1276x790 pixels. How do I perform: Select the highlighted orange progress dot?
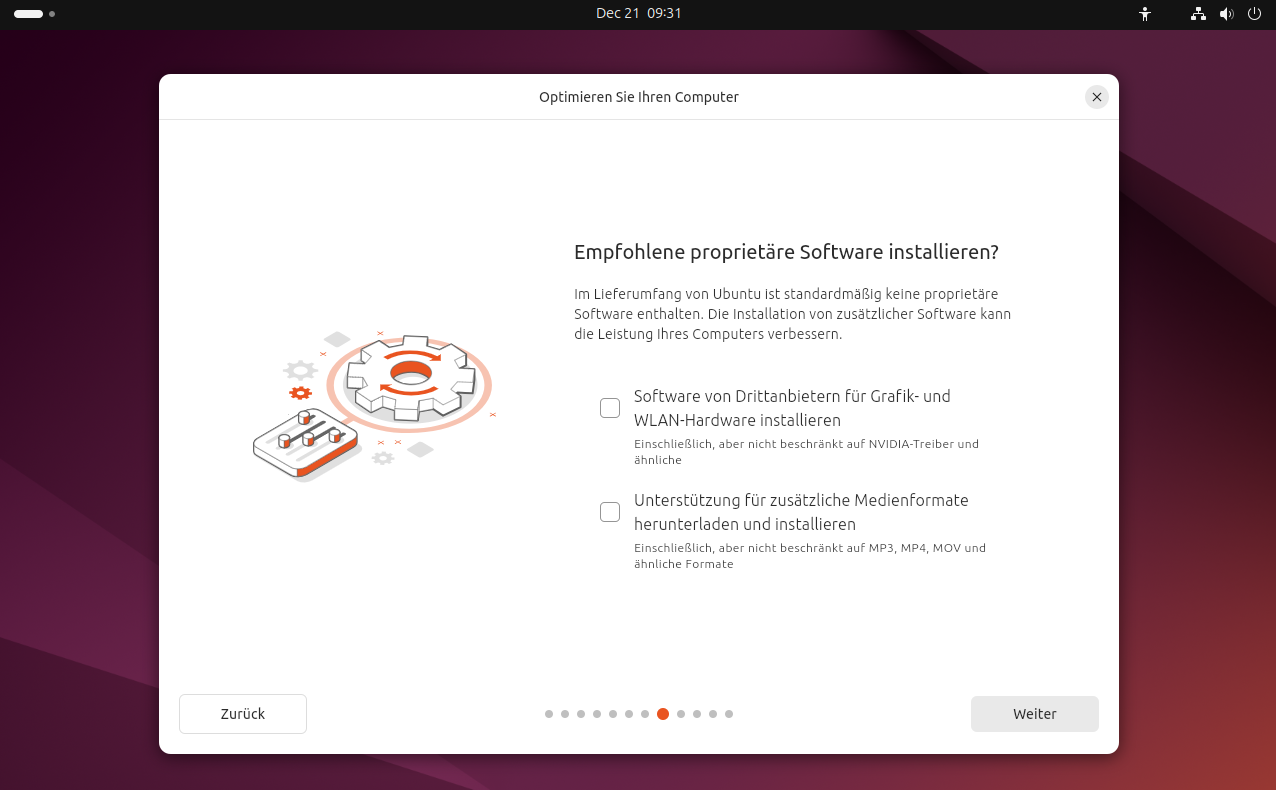(663, 714)
